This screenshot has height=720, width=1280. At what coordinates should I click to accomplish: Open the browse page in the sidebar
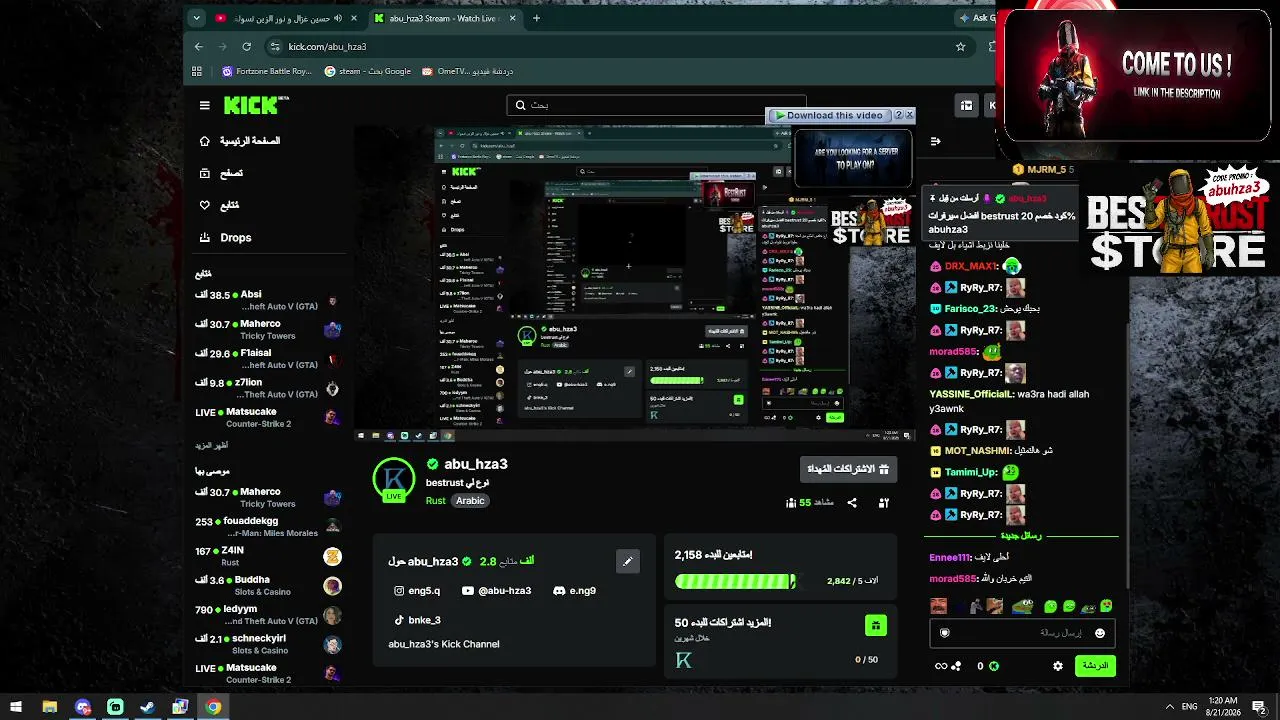point(221,173)
